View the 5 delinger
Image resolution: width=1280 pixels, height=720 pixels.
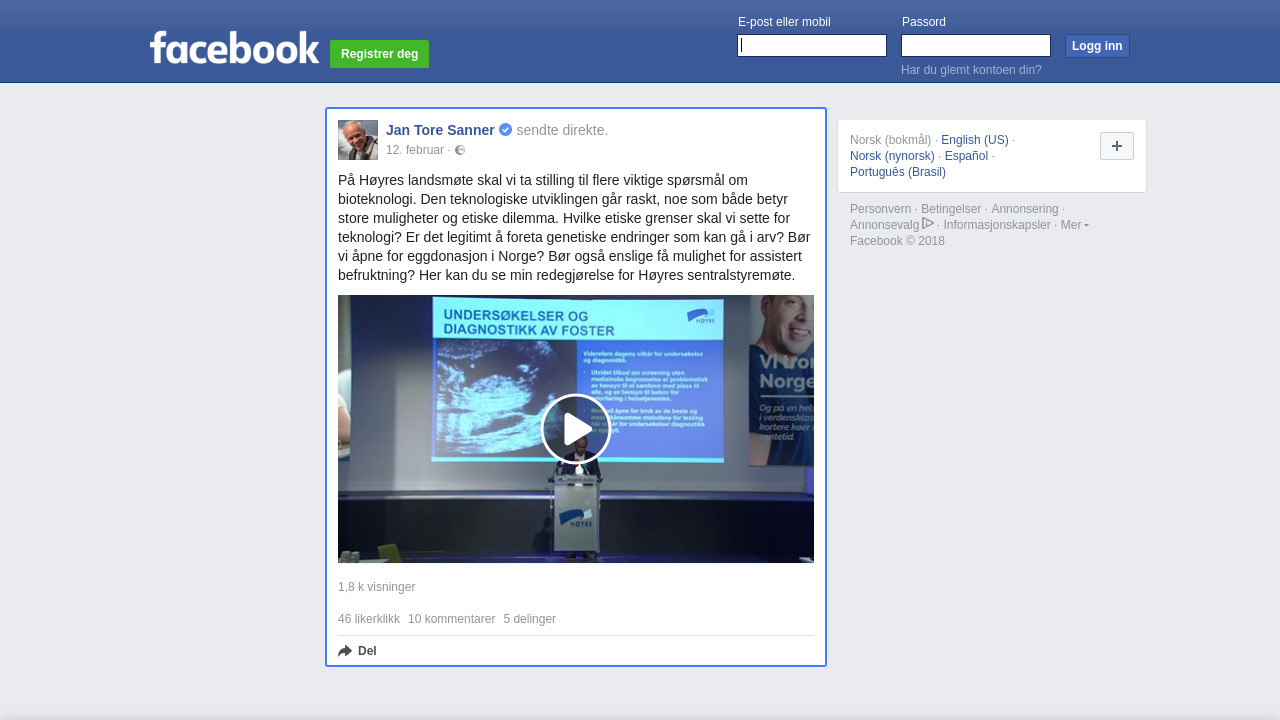[x=529, y=619]
